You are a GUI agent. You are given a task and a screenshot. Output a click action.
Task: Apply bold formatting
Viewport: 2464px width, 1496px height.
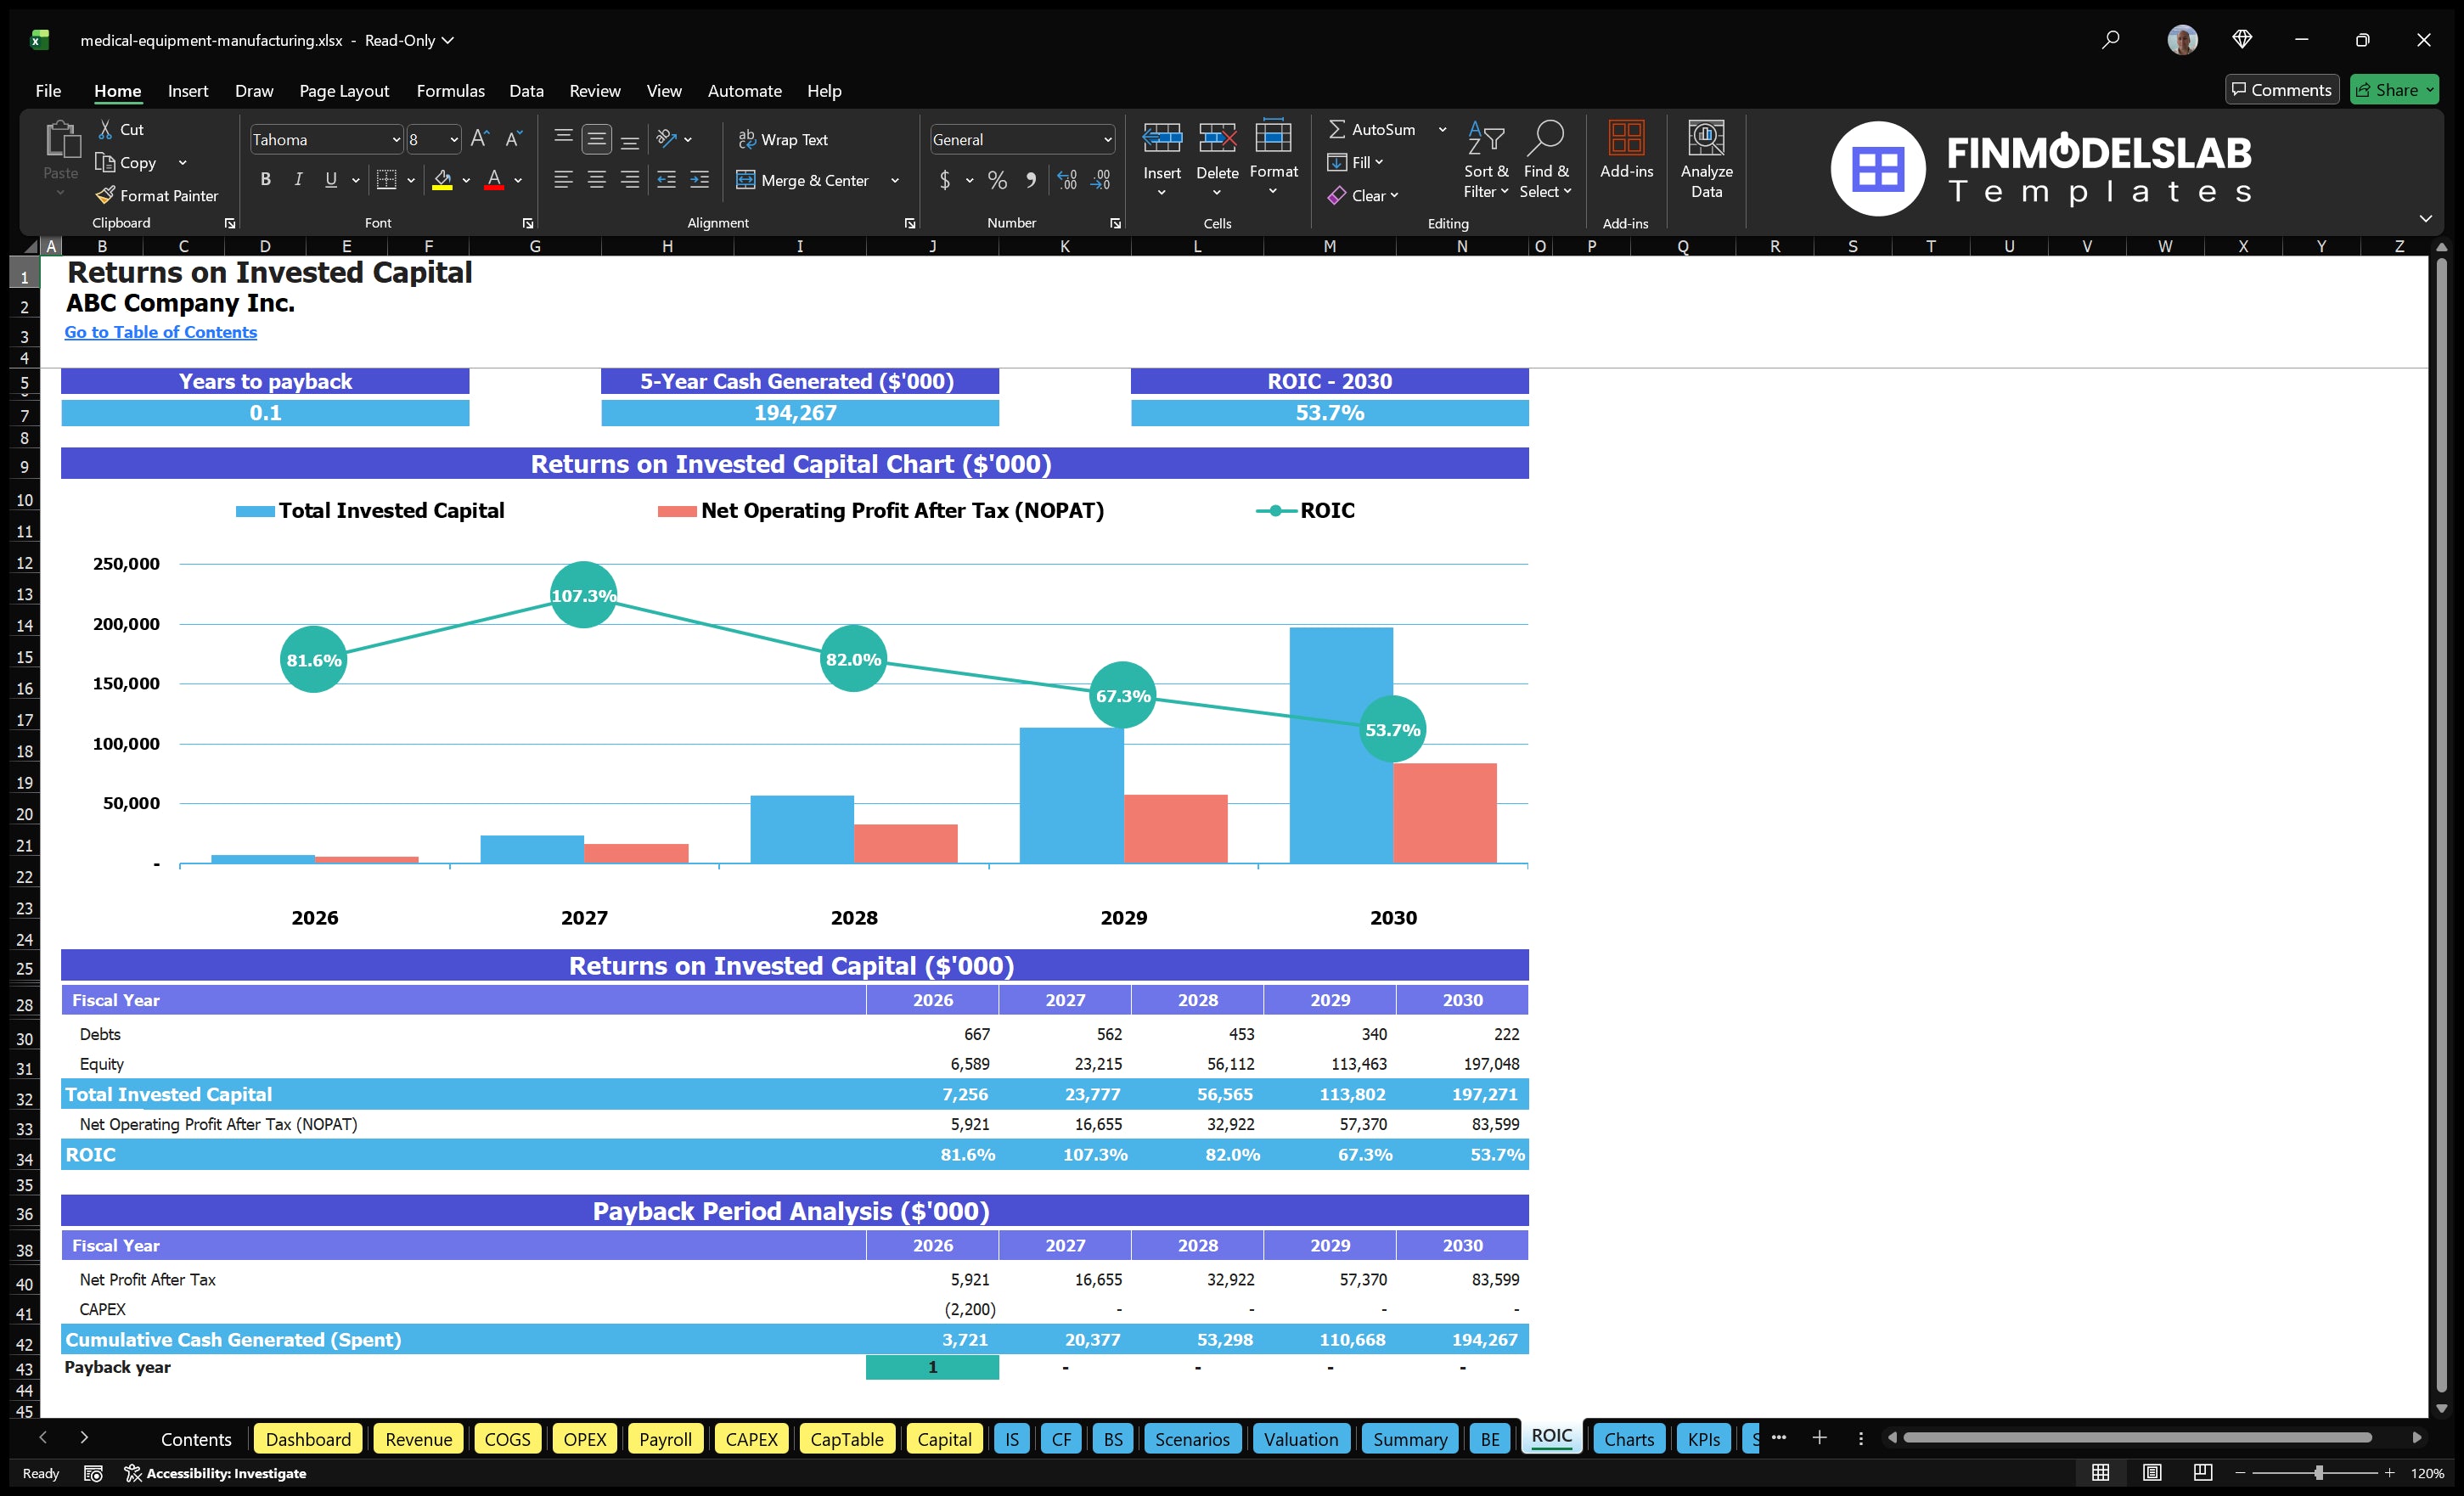click(x=265, y=179)
